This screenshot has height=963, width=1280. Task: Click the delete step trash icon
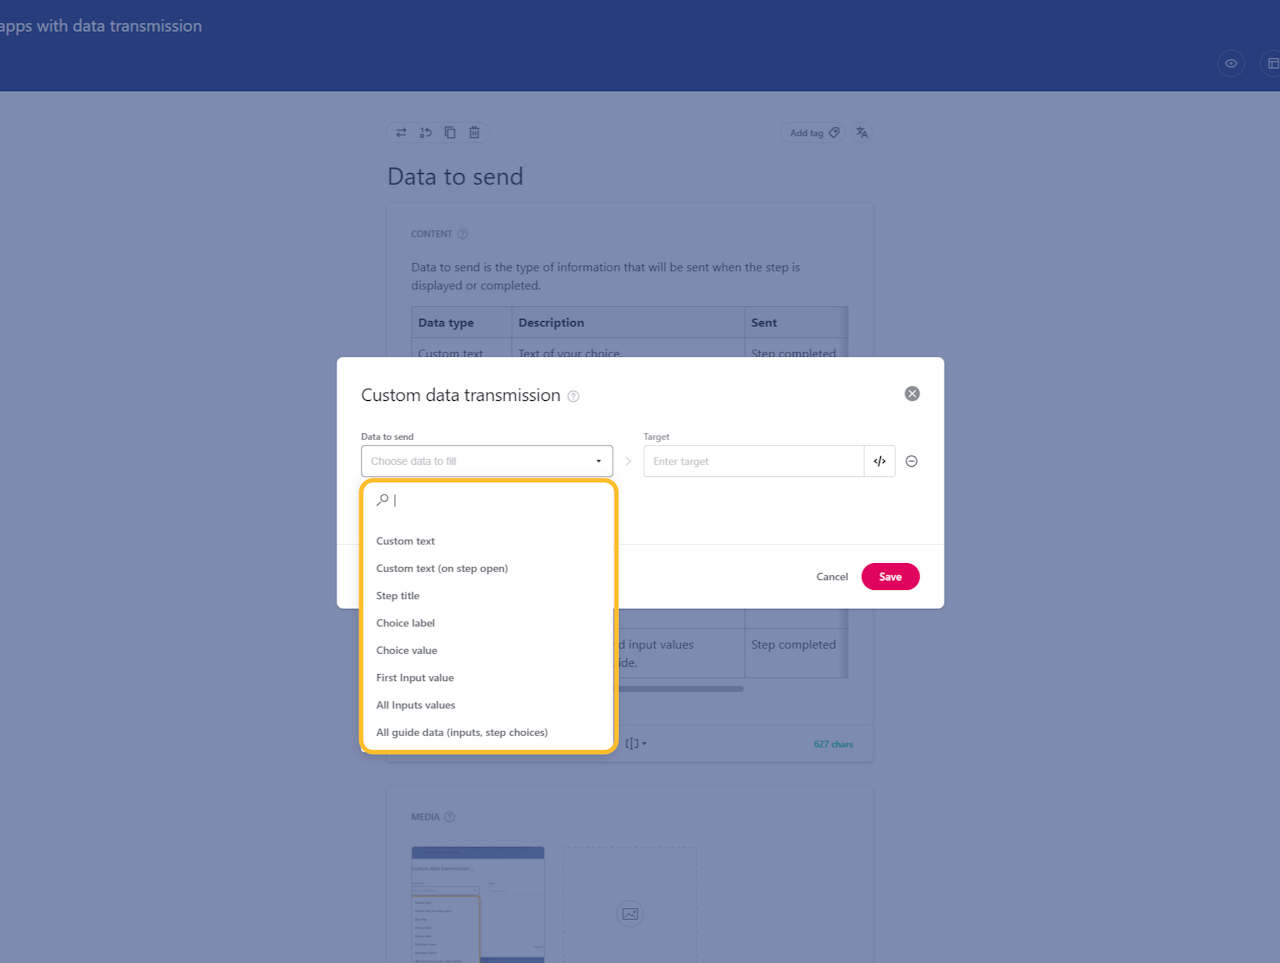[x=473, y=132]
